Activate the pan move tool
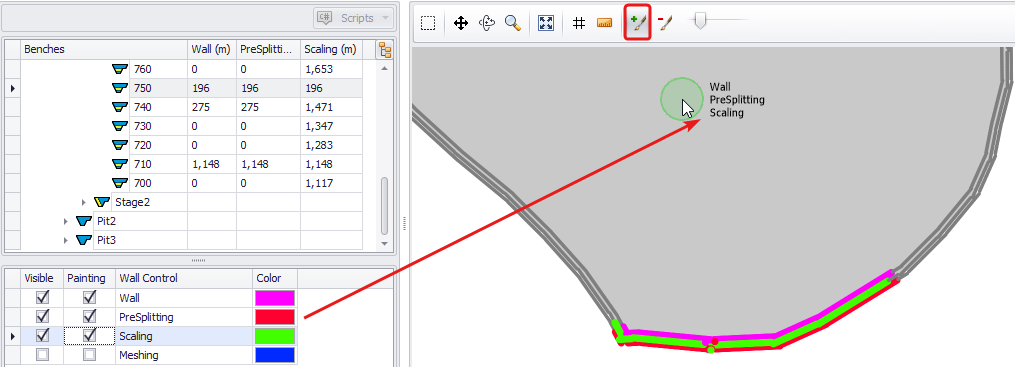The height and width of the screenshot is (367, 1015). coord(461,23)
